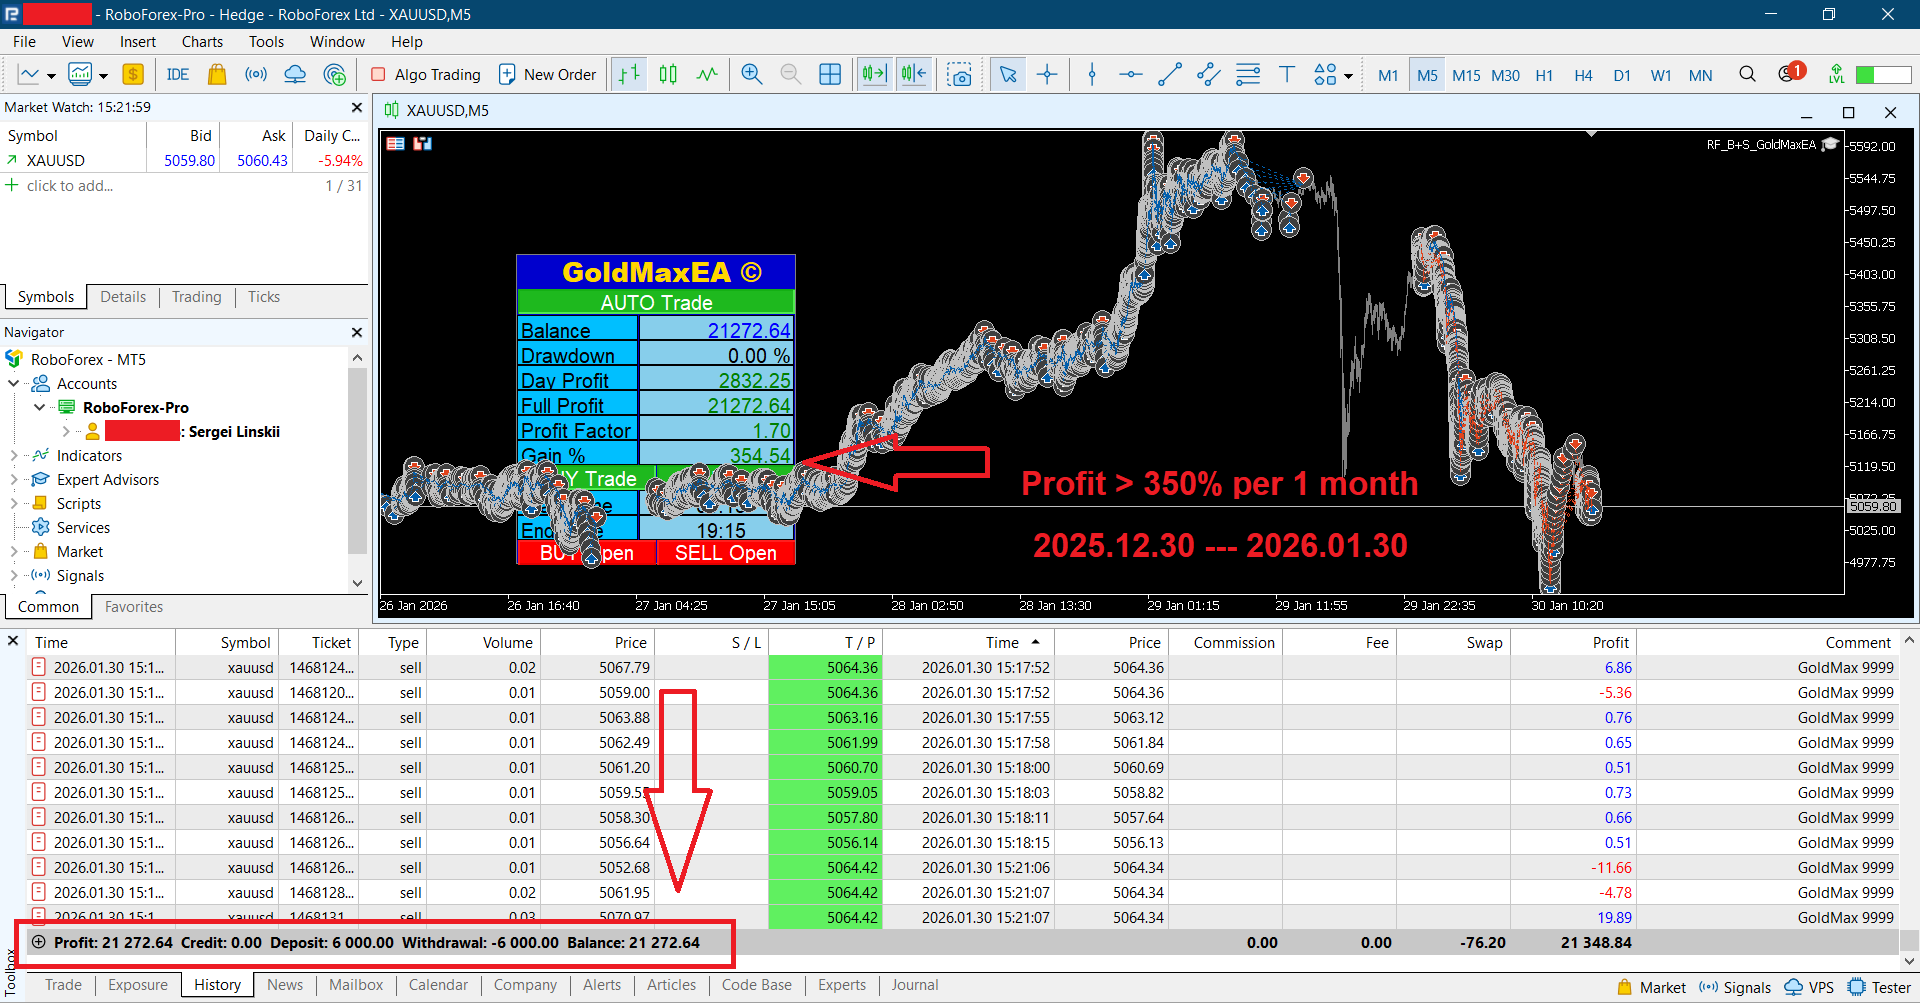Viewport: 1920px width, 1003px height.
Task: Click the green LVL indicator icon
Action: [1836, 74]
